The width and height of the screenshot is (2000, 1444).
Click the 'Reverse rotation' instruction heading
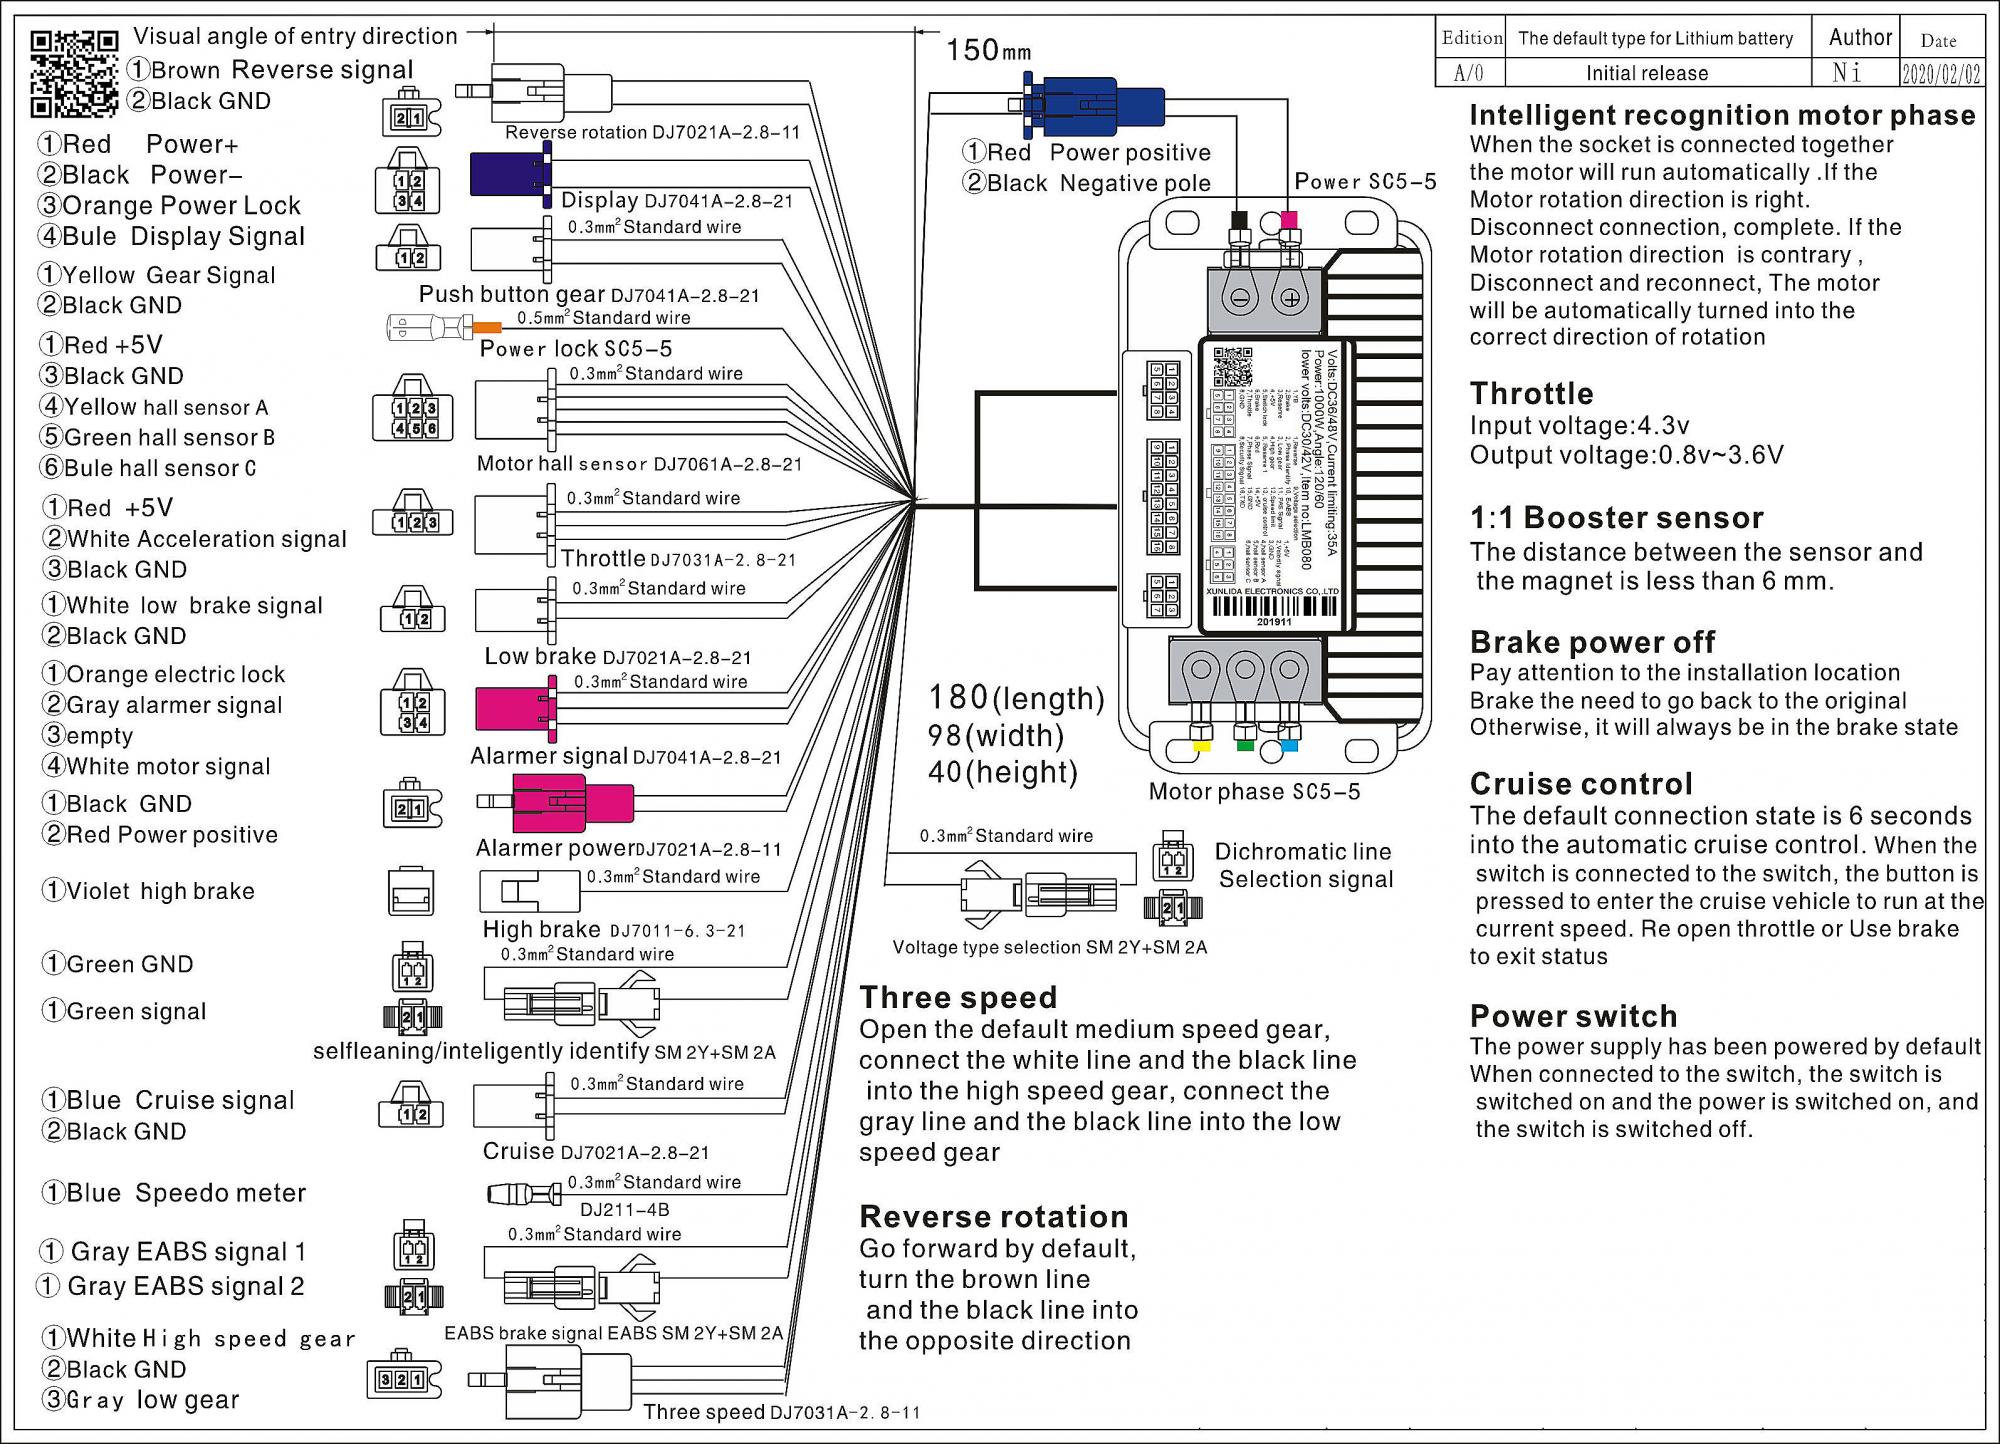[994, 1216]
